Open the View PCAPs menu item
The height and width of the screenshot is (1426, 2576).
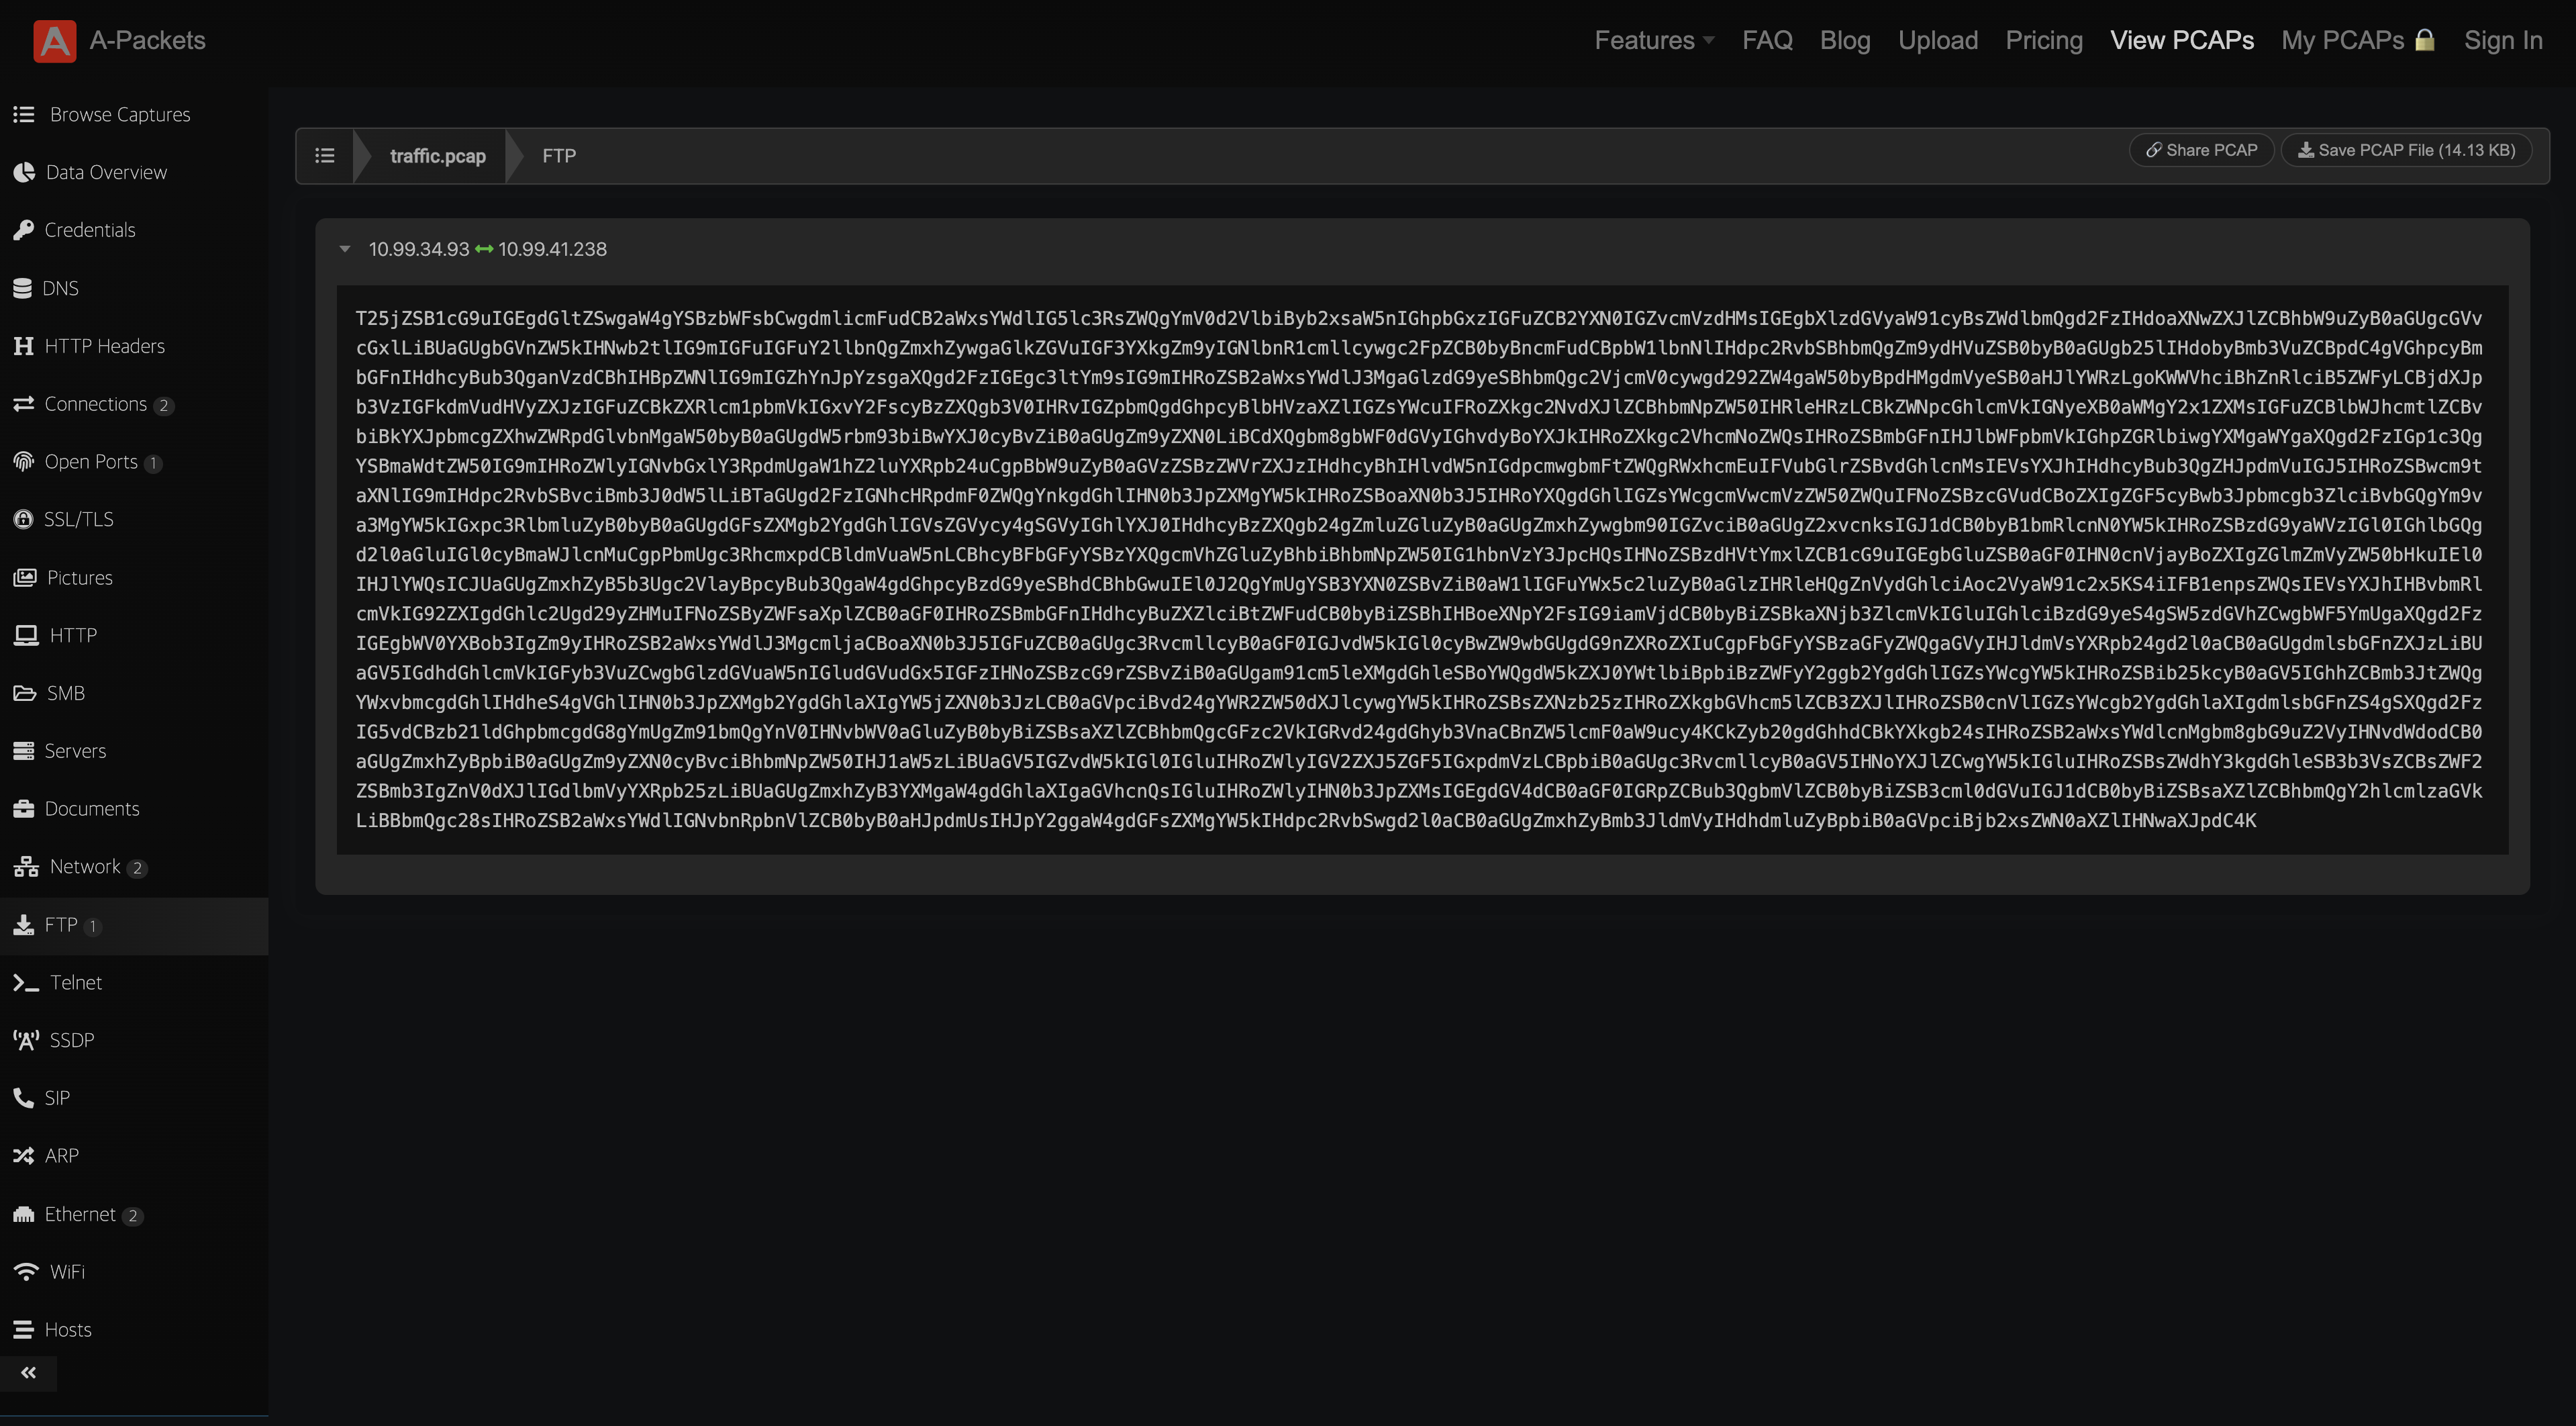[2181, 41]
